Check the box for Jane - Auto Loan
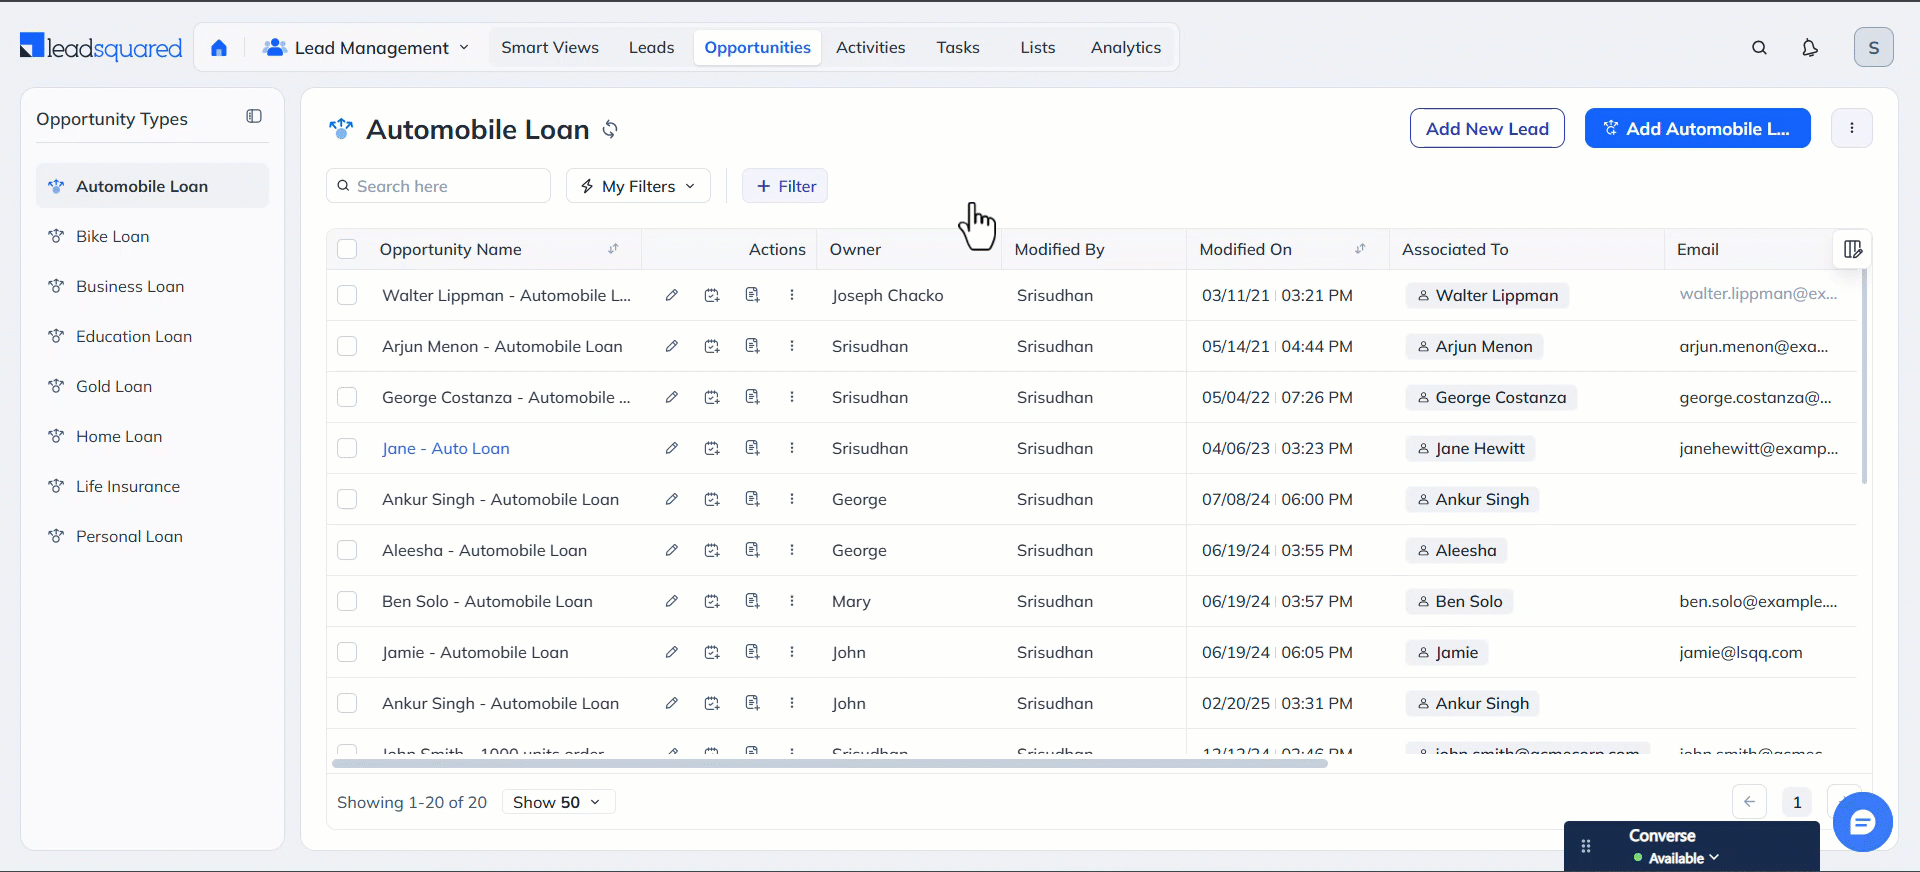This screenshot has width=1920, height=872. (347, 449)
